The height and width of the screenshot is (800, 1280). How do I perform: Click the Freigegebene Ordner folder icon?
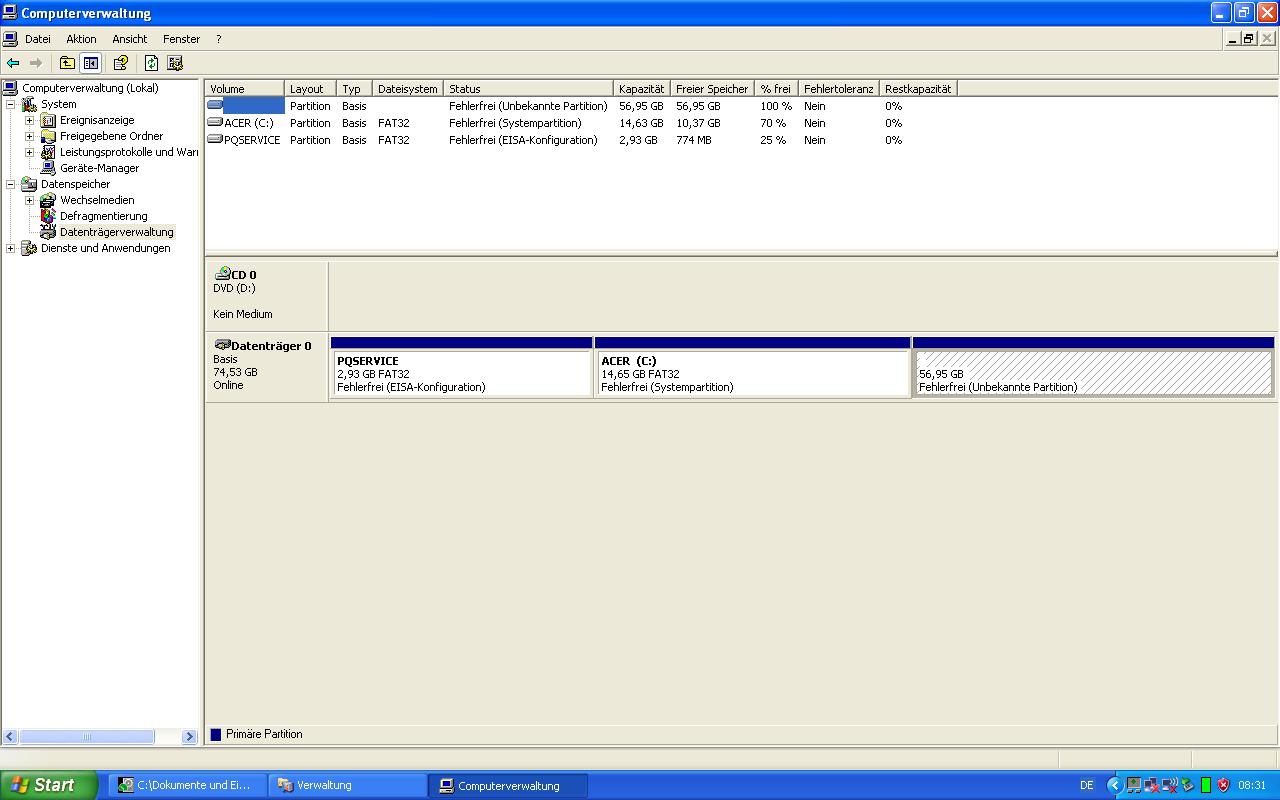pyautogui.click(x=48, y=136)
